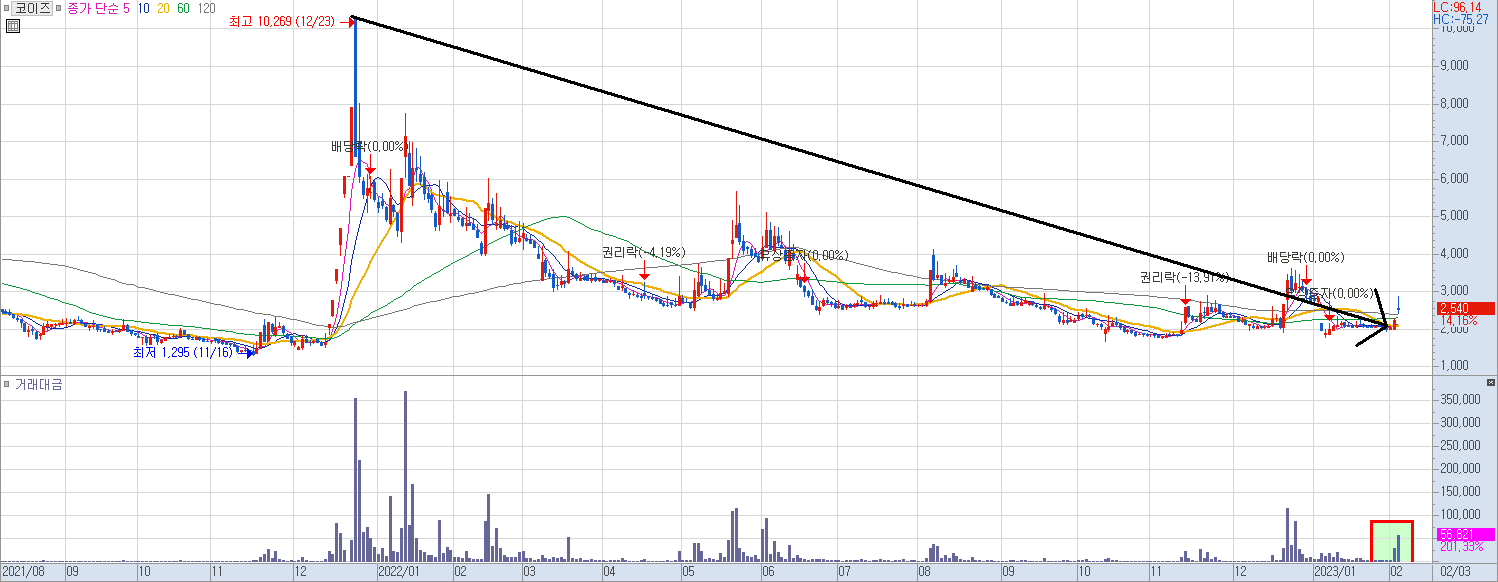Close the 거래대금 volume panel with its X
Screen dimensions: 1498x582
coord(1490,383)
